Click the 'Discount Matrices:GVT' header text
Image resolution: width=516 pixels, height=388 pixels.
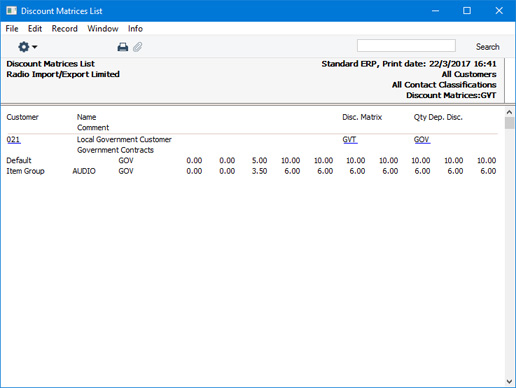tap(451, 95)
